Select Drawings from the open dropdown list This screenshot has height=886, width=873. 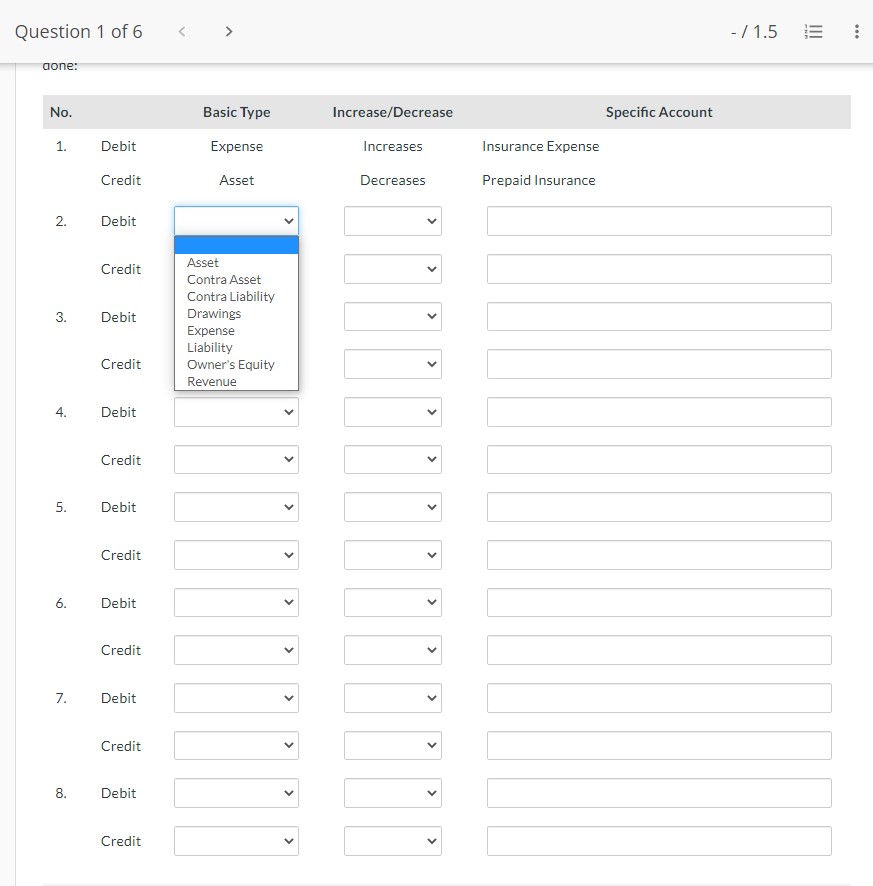(x=214, y=313)
